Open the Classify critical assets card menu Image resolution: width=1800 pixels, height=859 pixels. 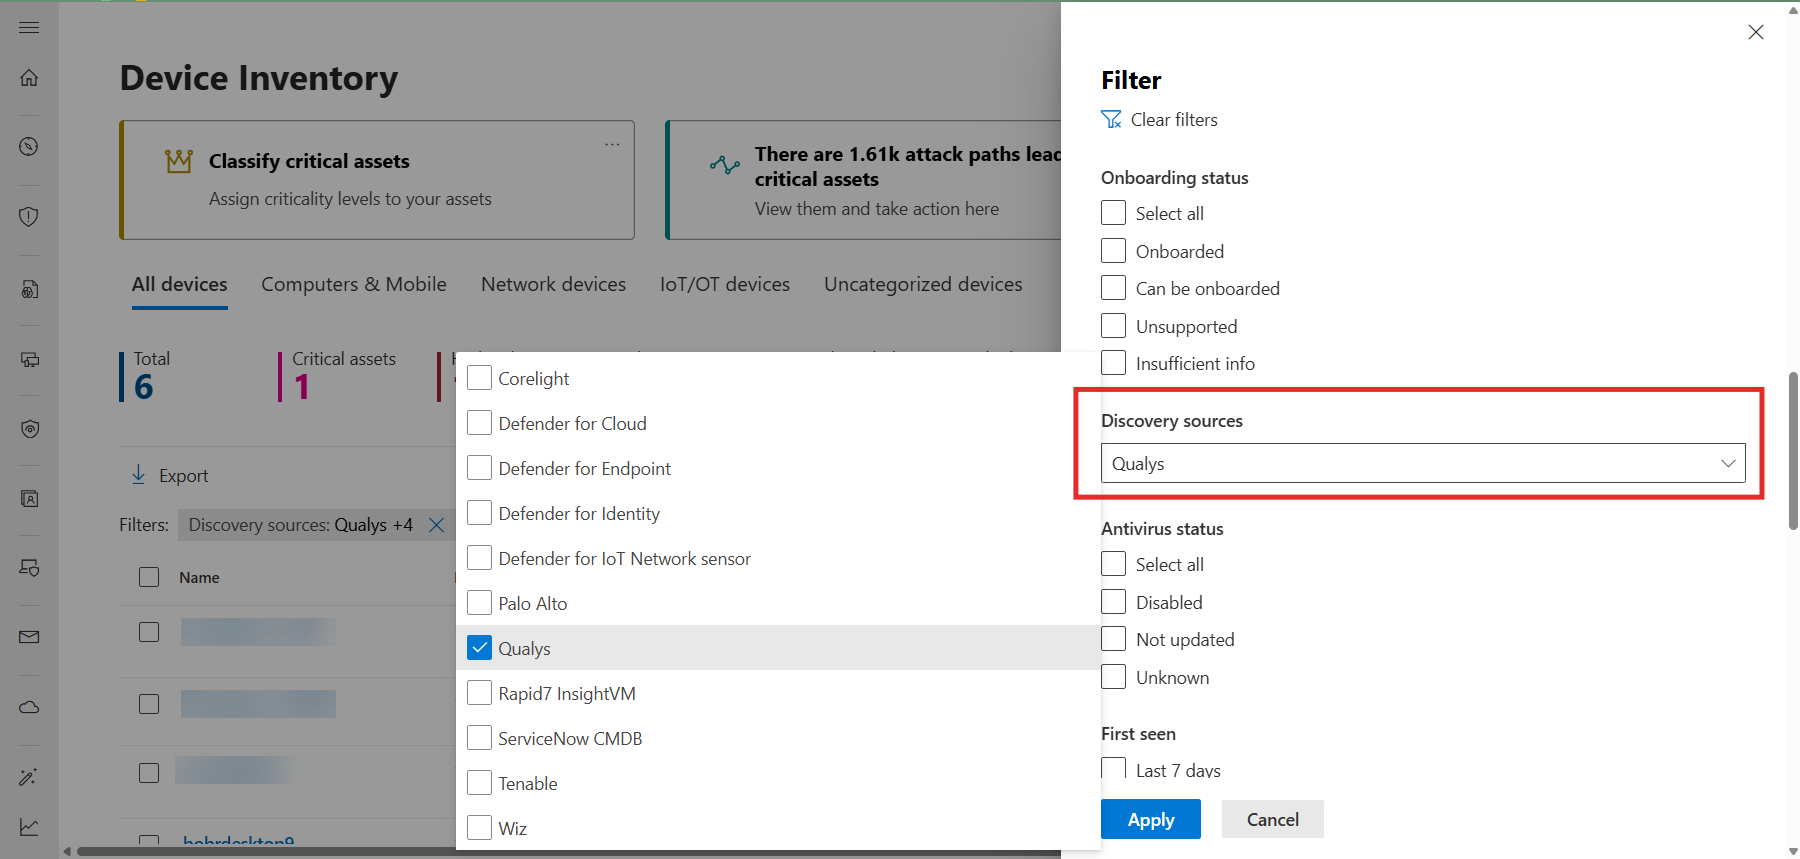[612, 145]
